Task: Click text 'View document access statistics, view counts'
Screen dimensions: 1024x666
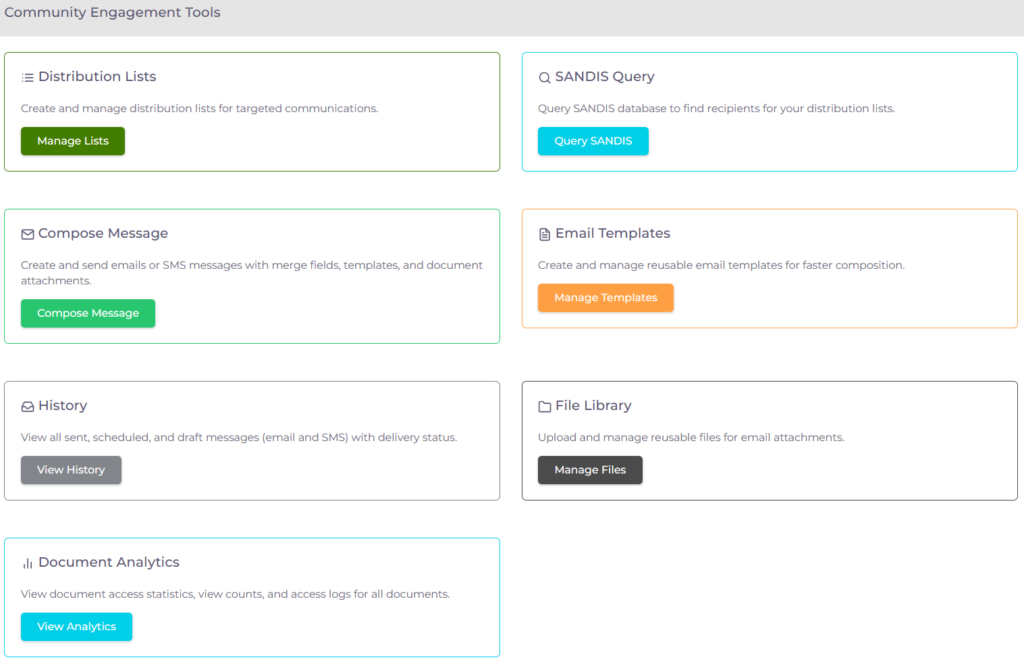Action: pos(142,594)
